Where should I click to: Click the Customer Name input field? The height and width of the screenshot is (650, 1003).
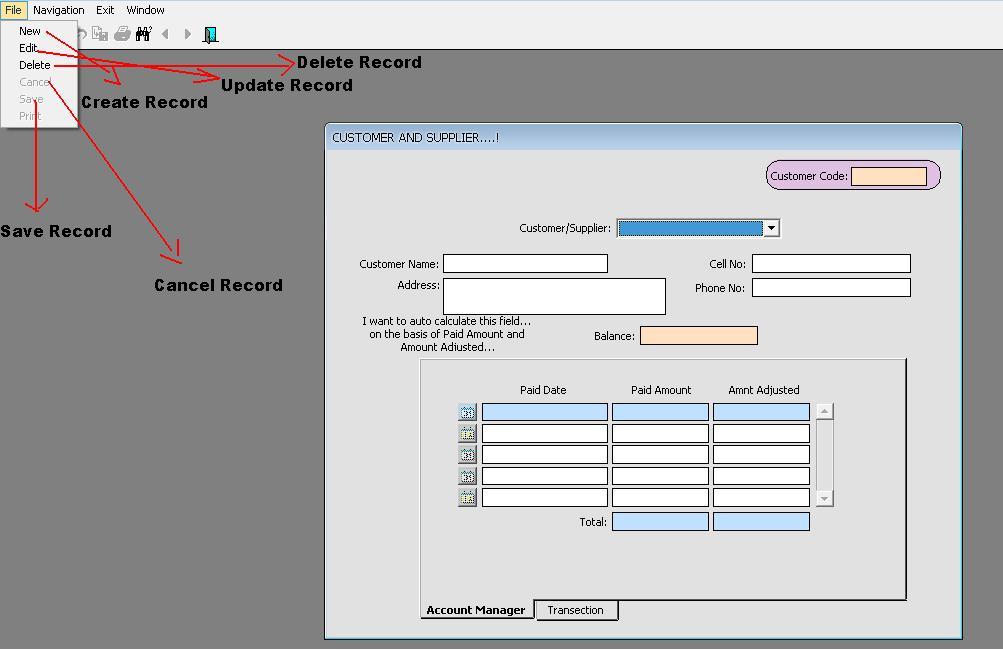[x=525, y=264]
